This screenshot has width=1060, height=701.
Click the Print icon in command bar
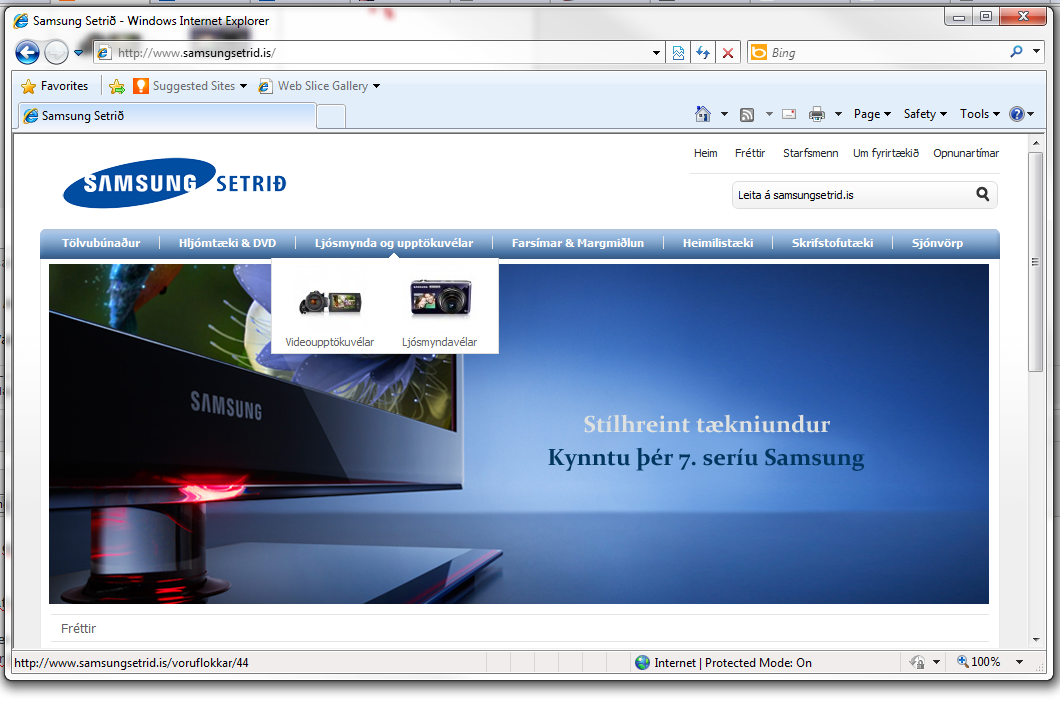(817, 114)
